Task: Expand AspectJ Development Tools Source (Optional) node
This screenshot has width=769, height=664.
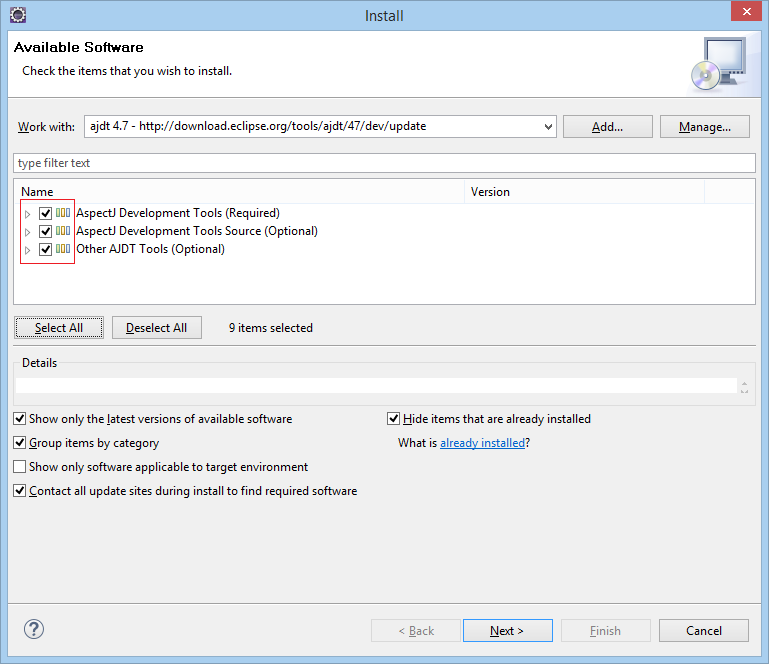Action: pos(27,231)
